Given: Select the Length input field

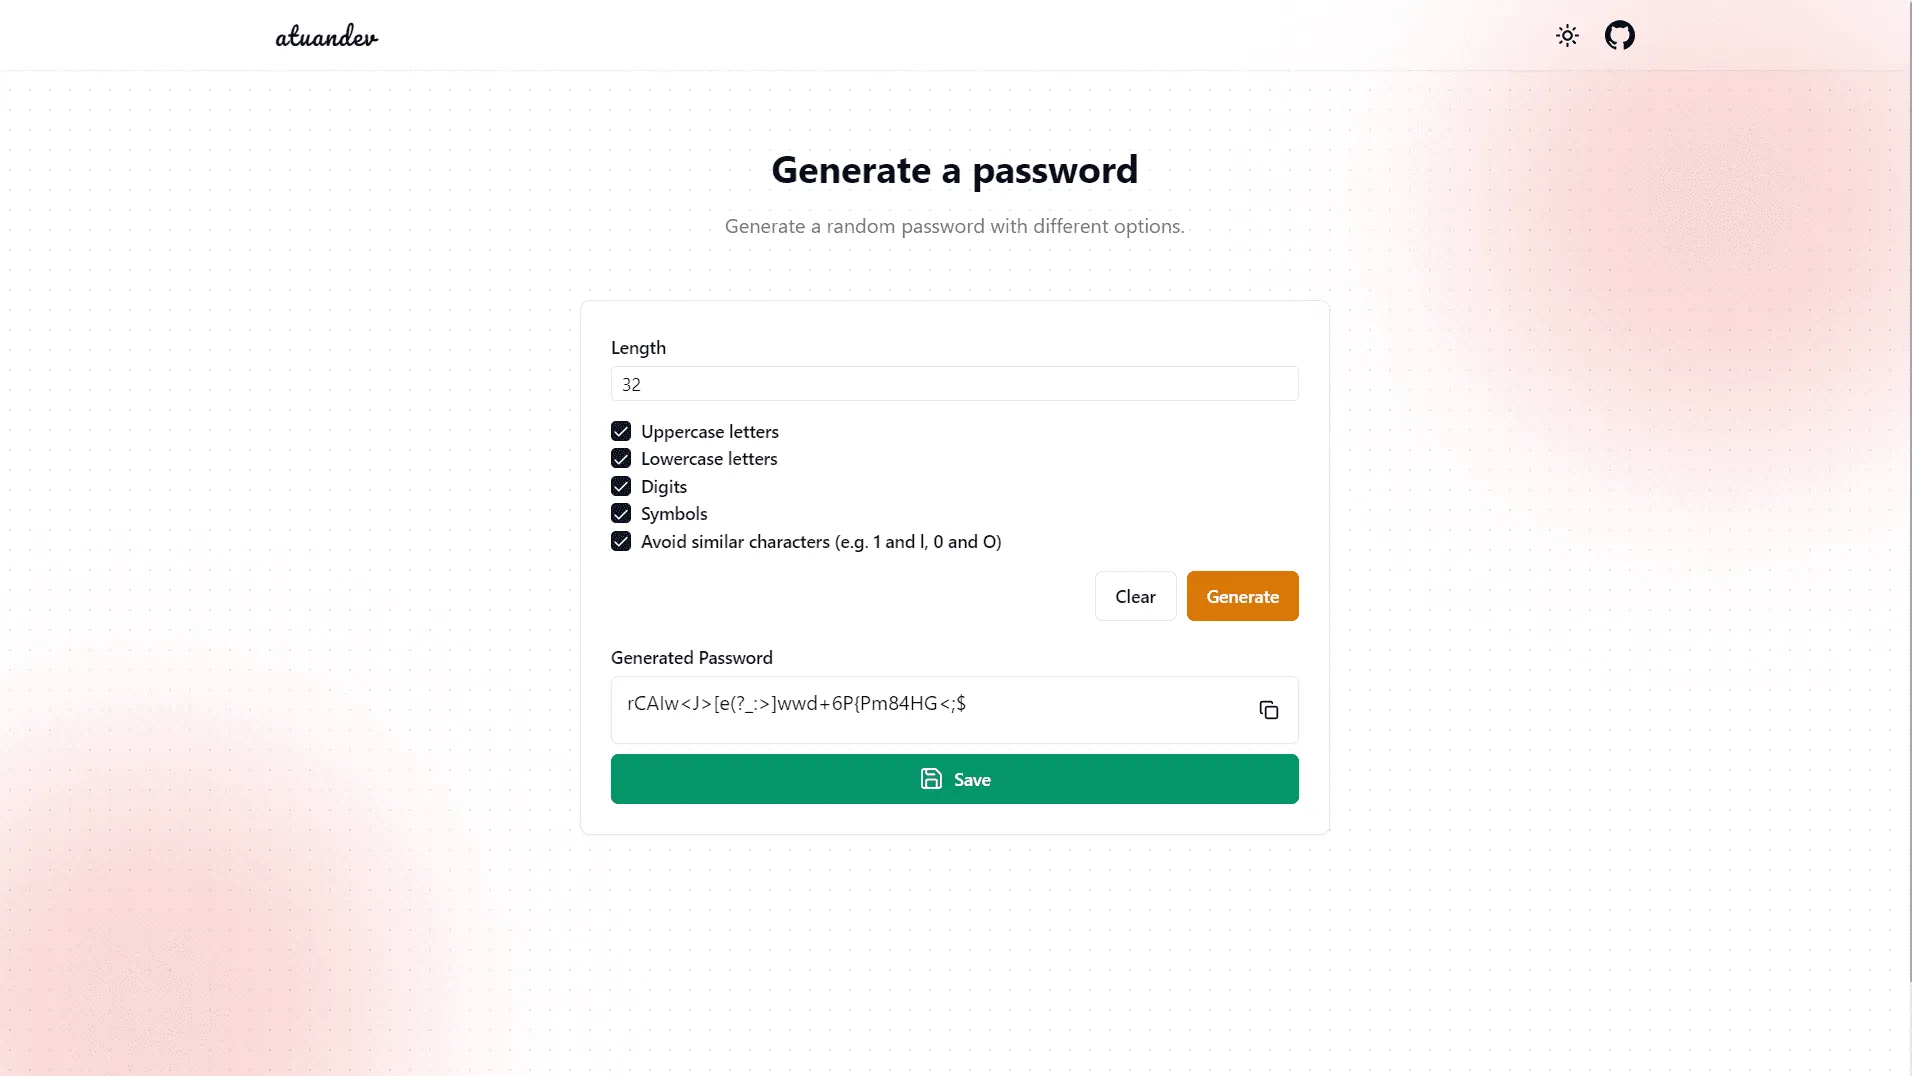Looking at the screenshot, I should 954,383.
